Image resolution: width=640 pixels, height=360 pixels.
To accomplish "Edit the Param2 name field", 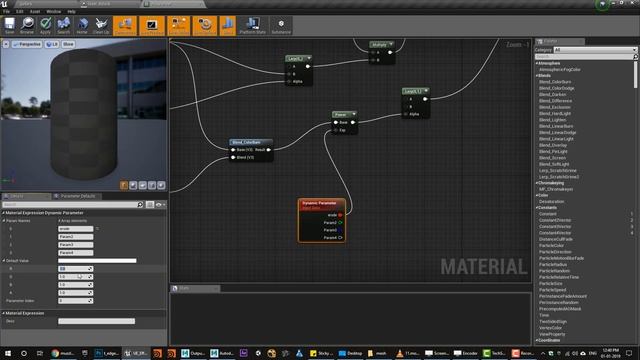I will pyautogui.click(x=76, y=237).
